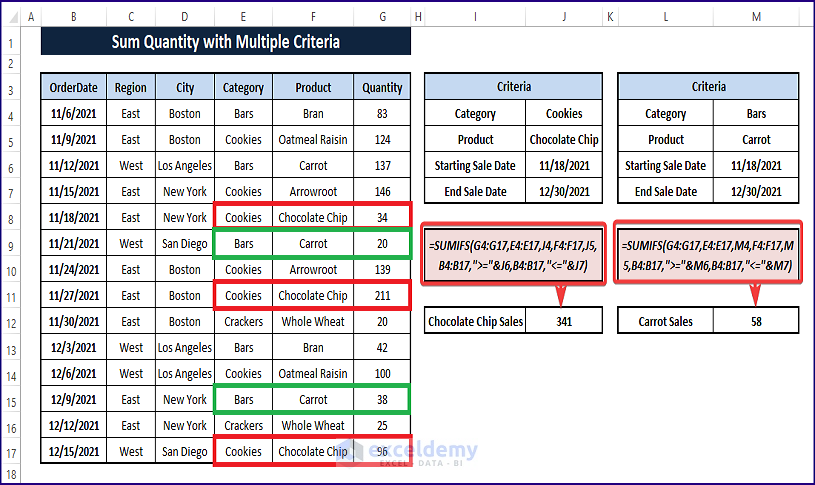
Task: Select the date cell 11/27/2021
Action: tap(73, 295)
